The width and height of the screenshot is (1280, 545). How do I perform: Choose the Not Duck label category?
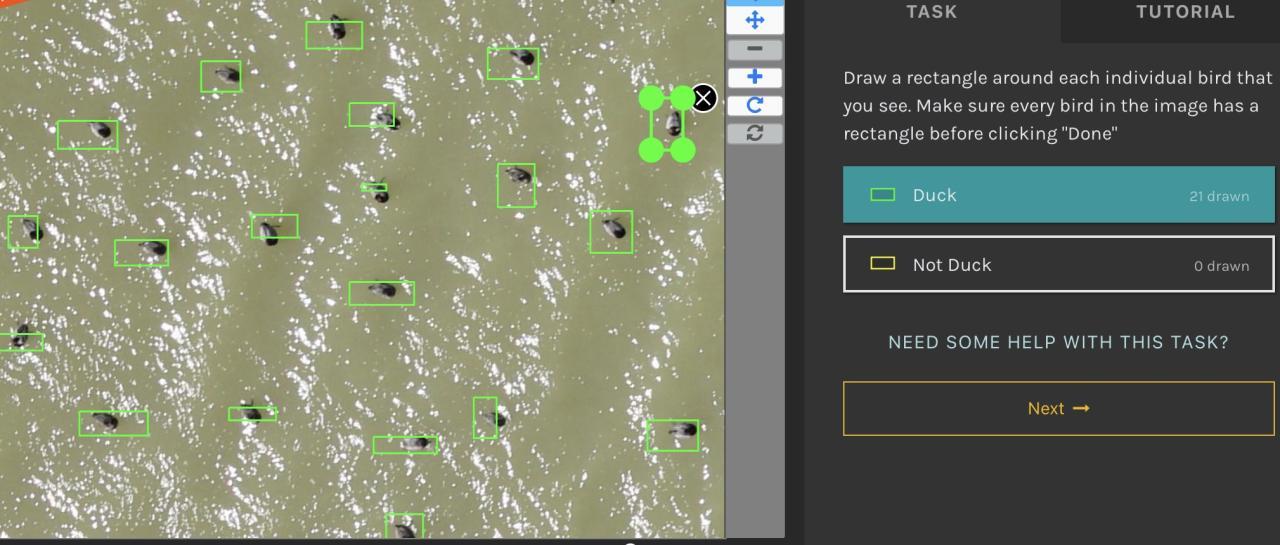tap(1058, 265)
